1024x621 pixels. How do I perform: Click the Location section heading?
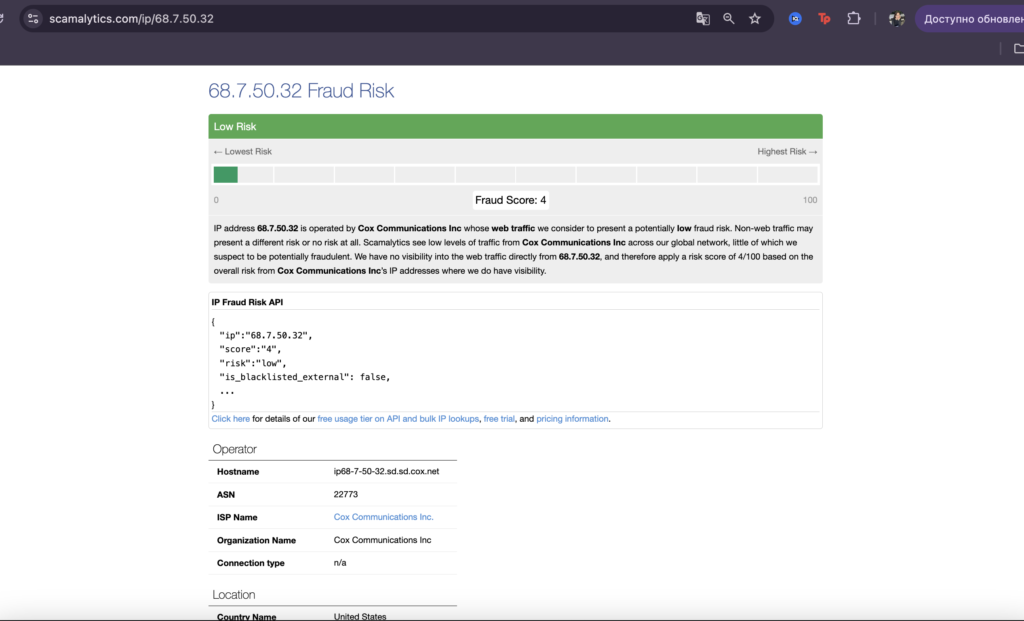pos(234,595)
